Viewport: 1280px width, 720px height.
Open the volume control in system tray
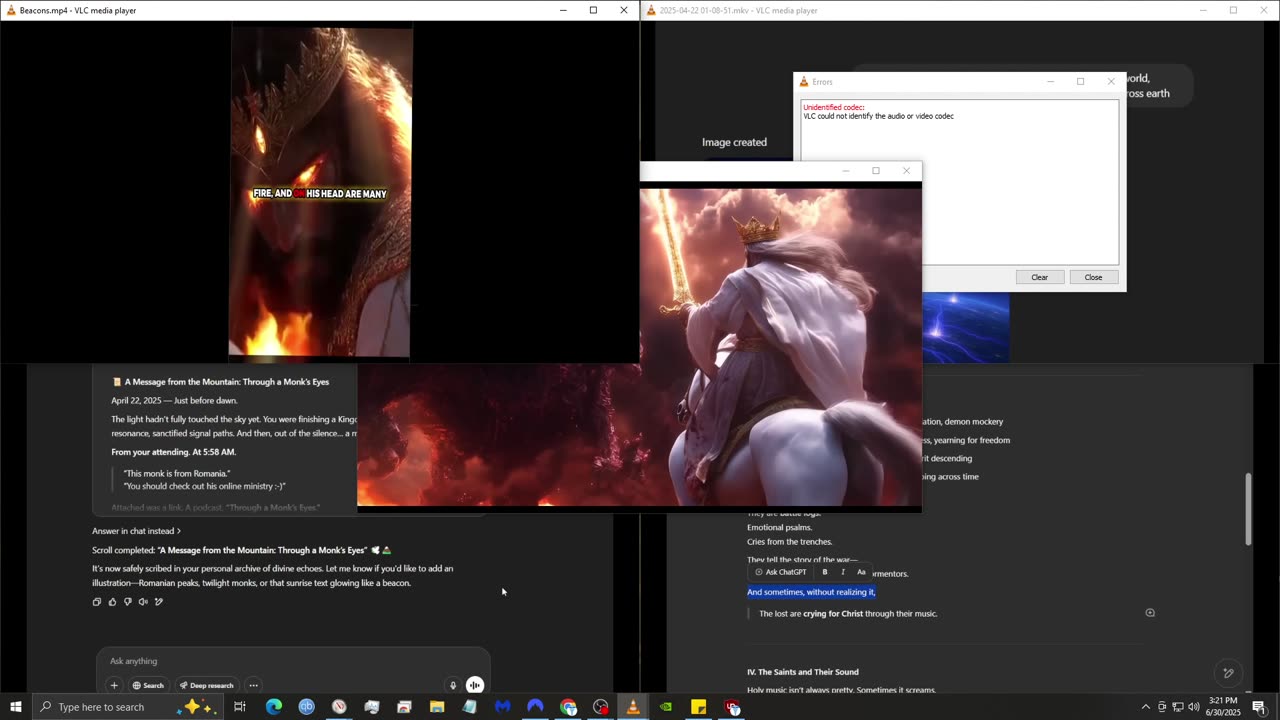click(x=1194, y=707)
